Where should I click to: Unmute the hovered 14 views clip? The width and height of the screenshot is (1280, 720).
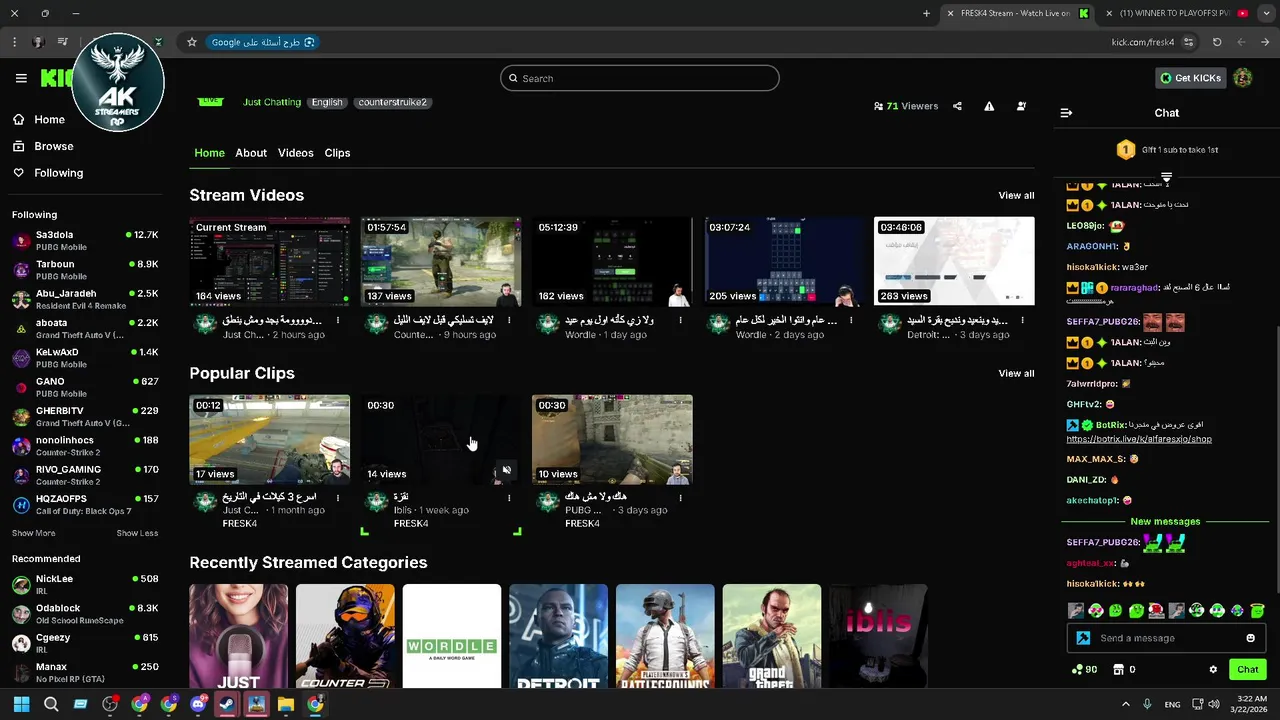click(507, 470)
